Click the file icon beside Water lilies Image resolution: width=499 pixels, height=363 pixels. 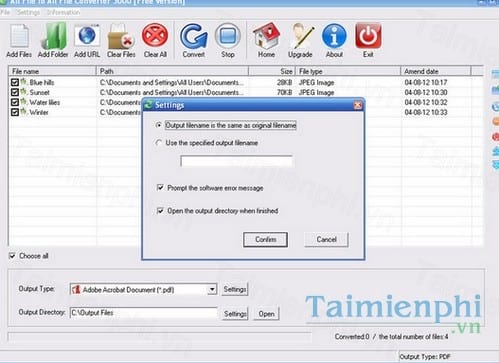(x=24, y=102)
